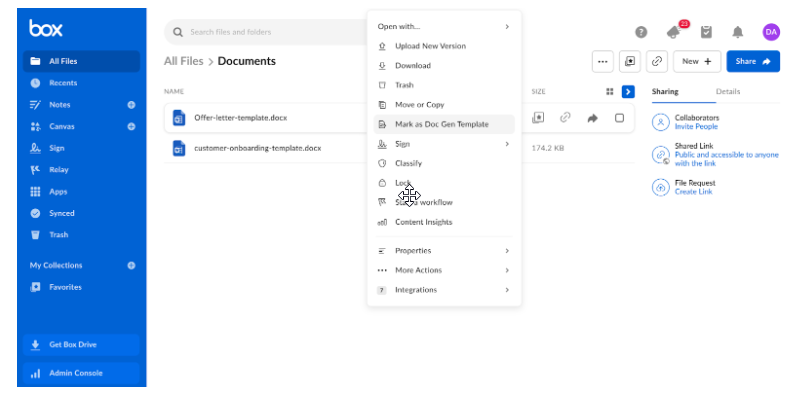Image resolution: width=811 pixels, height=412 pixels.
Task: Switch to the Details tab
Action: [728, 91]
